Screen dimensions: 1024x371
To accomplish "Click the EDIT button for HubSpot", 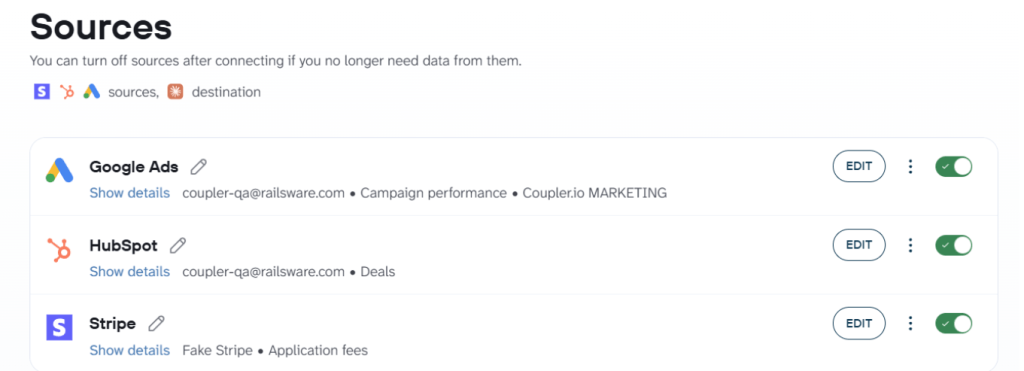I will (x=859, y=245).
